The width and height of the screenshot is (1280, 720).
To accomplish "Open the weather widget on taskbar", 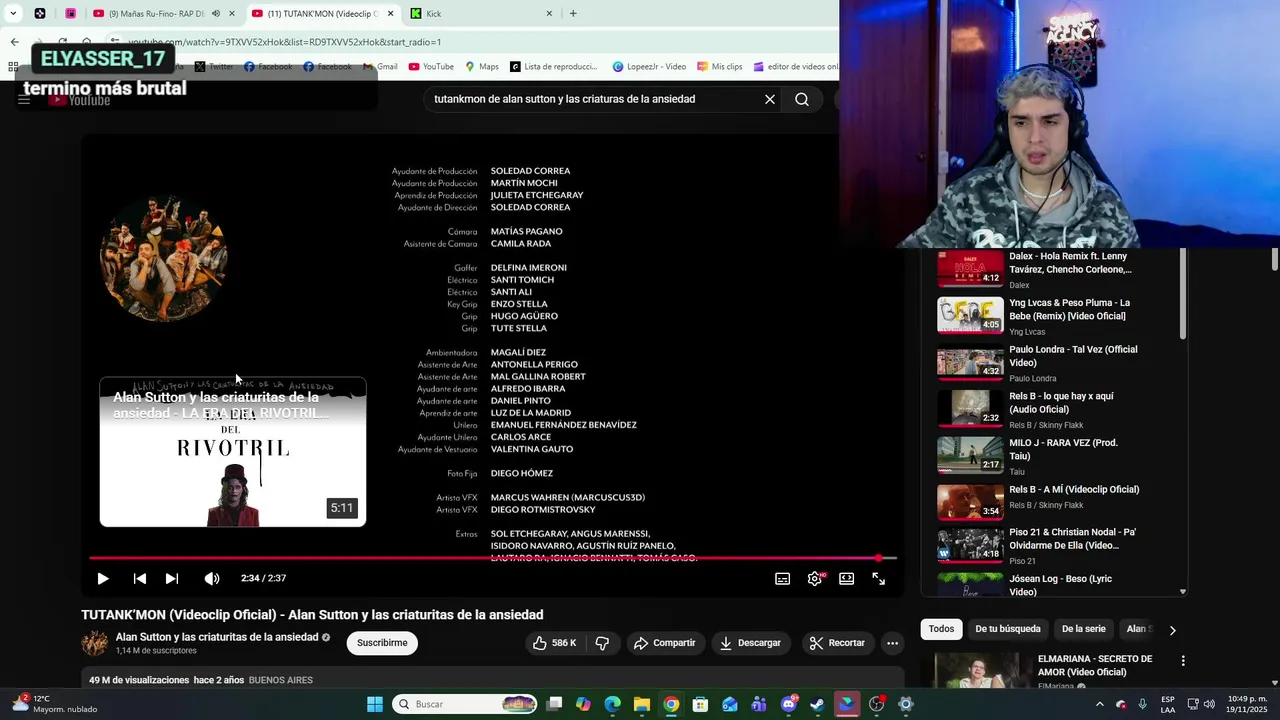I will 55,704.
